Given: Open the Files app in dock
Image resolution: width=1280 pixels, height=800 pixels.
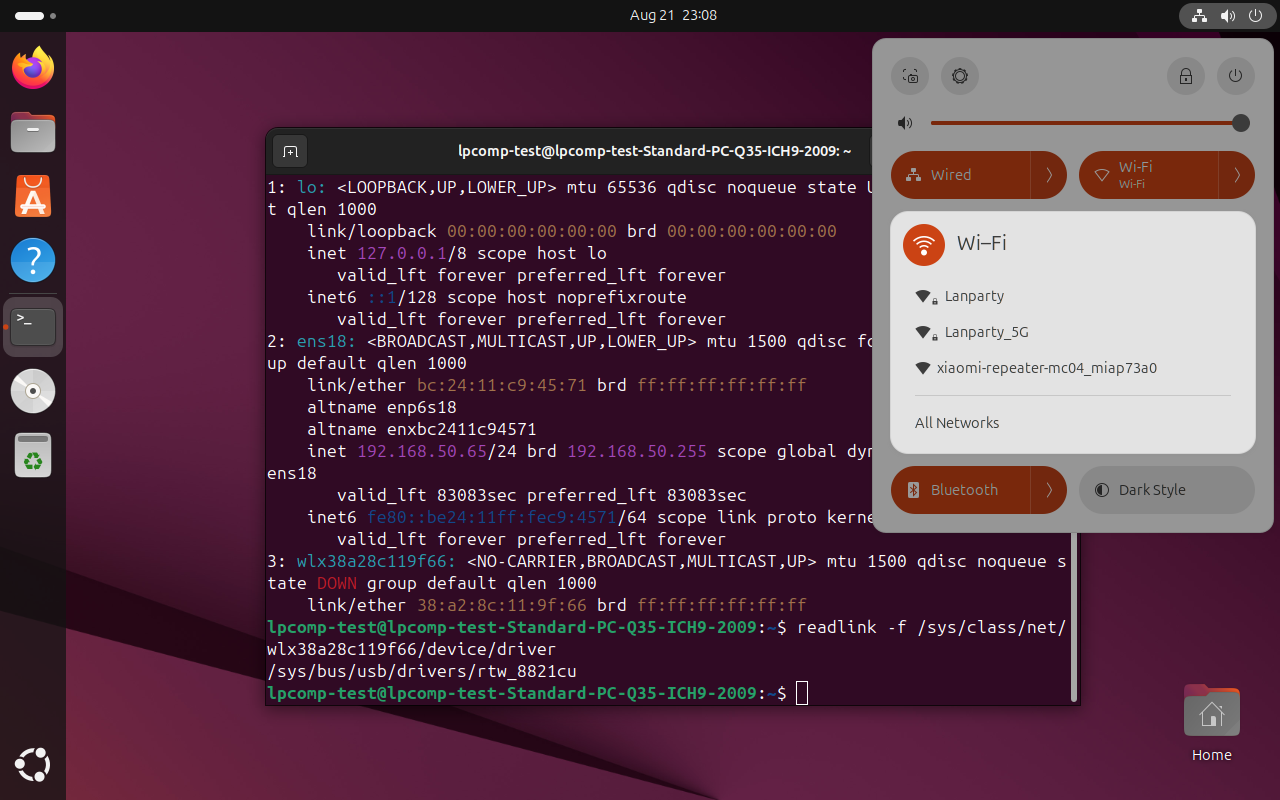Looking at the screenshot, I should (33, 132).
